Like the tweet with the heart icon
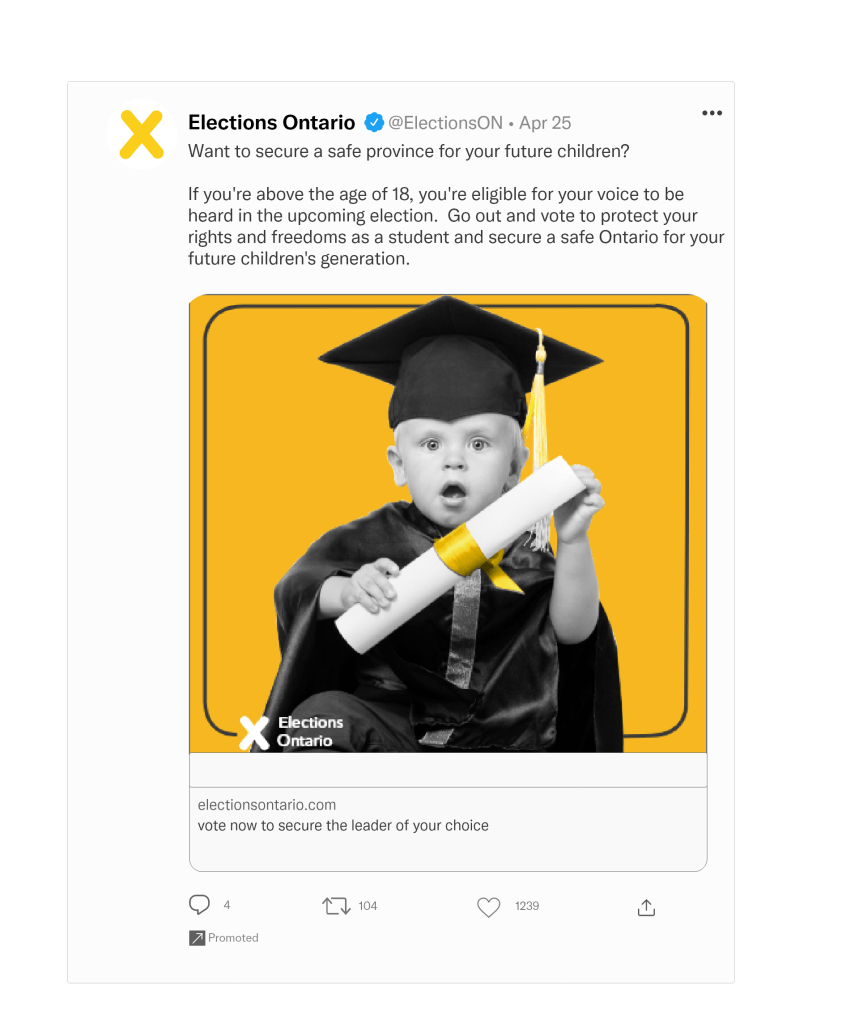859x1024 pixels. 488,907
